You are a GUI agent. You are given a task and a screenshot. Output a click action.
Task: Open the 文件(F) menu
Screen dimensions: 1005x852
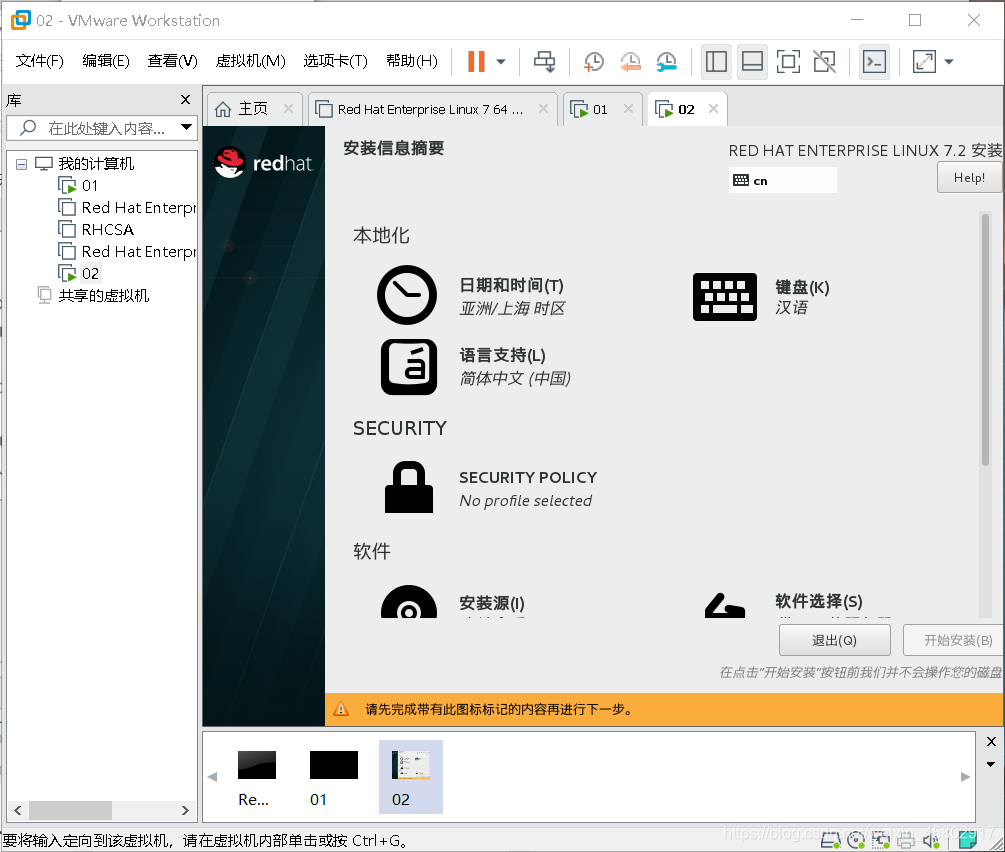tap(40, 61)
